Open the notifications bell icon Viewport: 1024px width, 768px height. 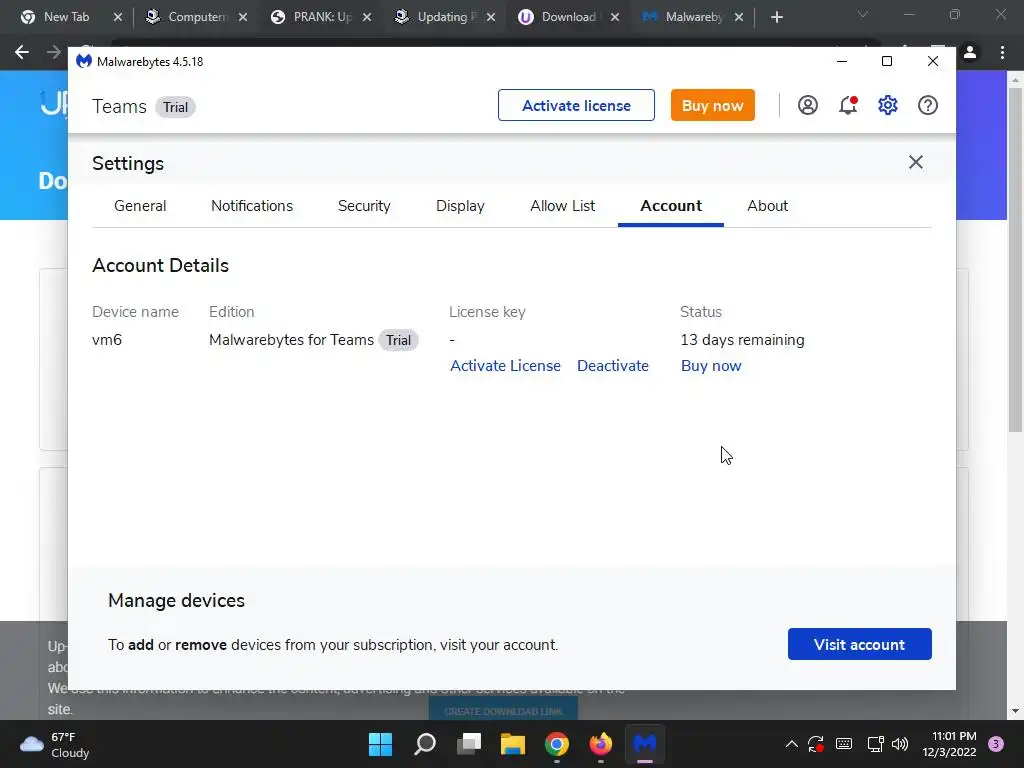pos(848,105)
